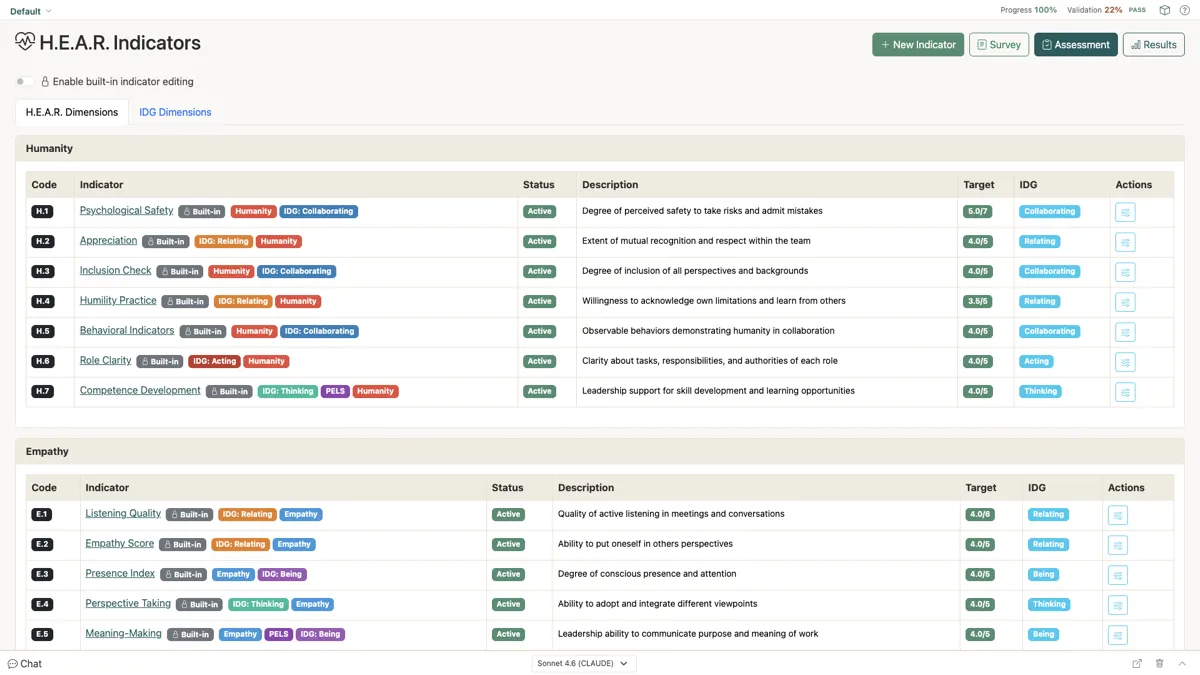Image resolution: width=1200 pixels, height=675 pixels.
Task: Open Competence Development indicator link
Action: tap(140, 390)
